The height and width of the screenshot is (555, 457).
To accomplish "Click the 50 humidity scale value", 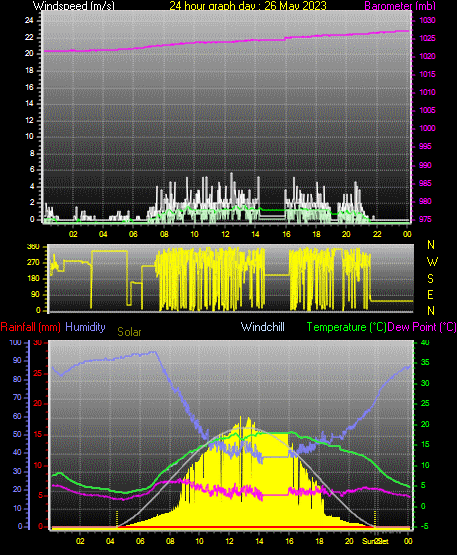I will 17,434.
